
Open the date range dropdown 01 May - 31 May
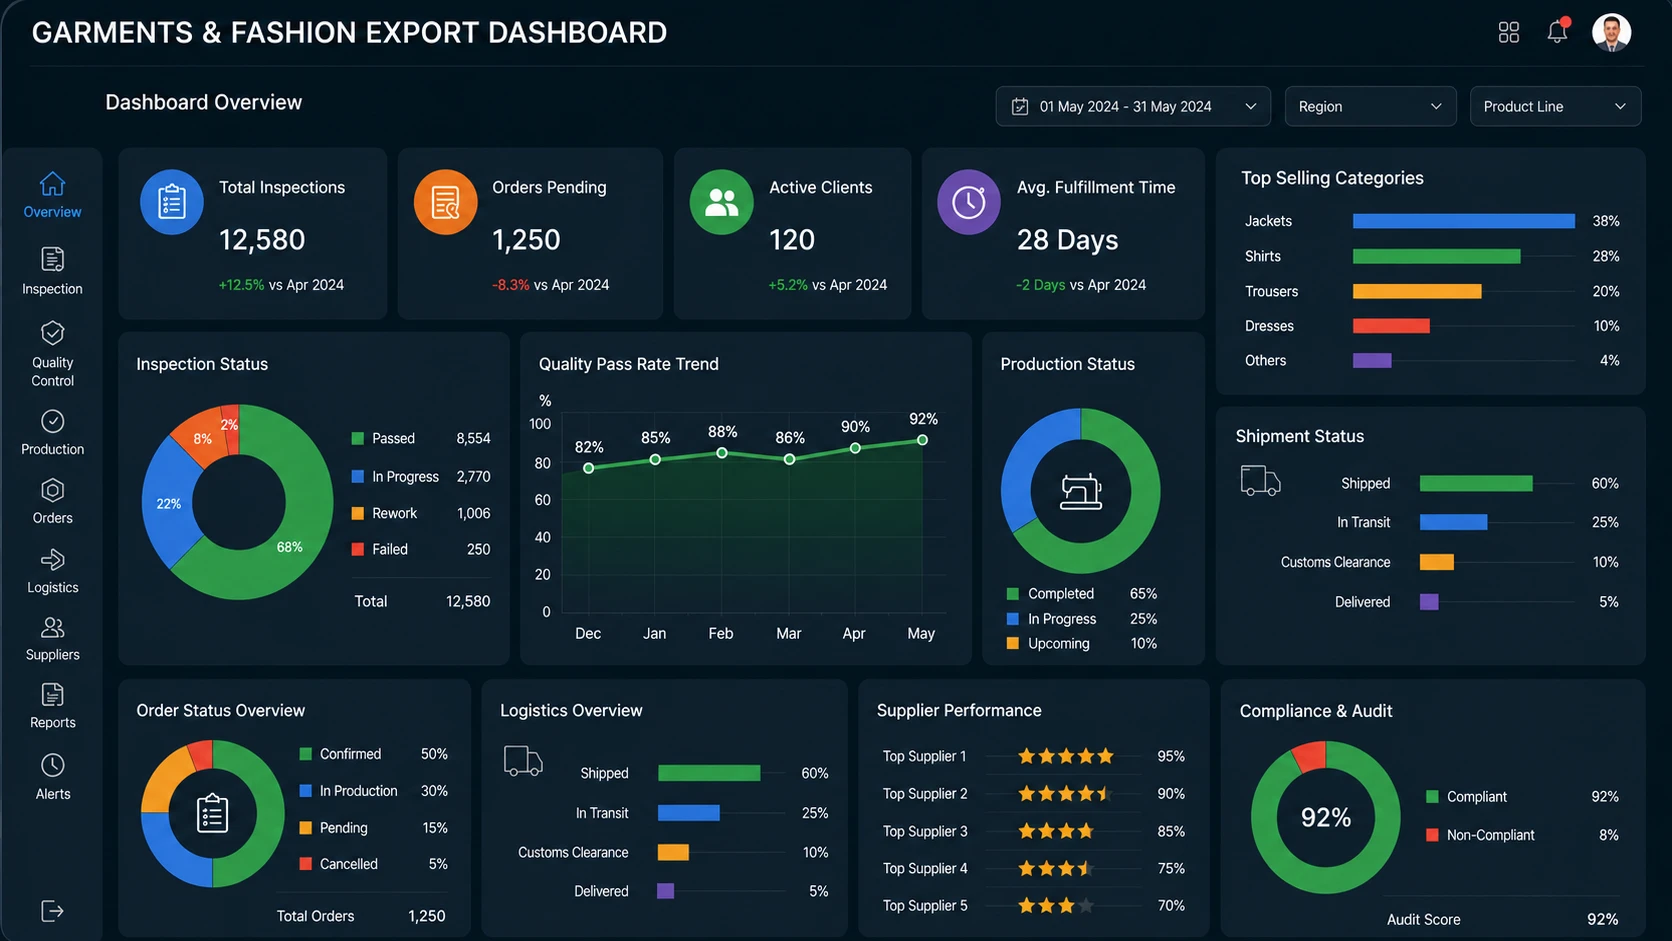(x=1133, y=106)
